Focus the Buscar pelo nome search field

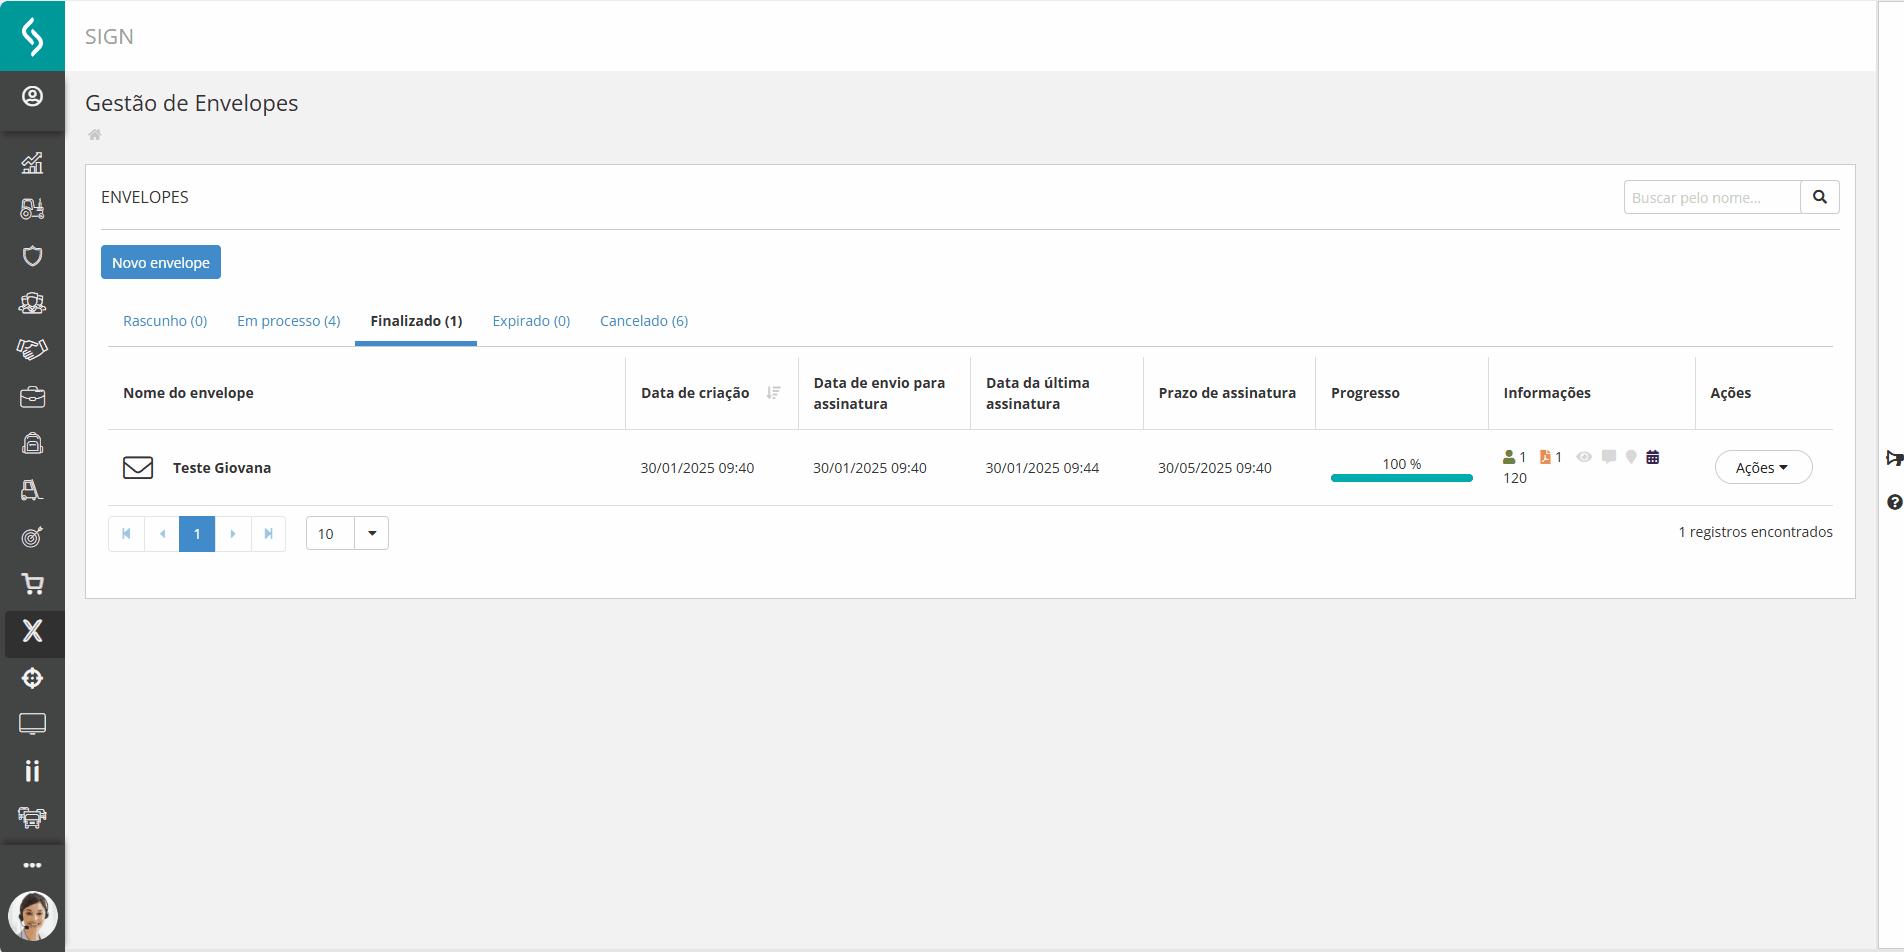(1712, 197)
